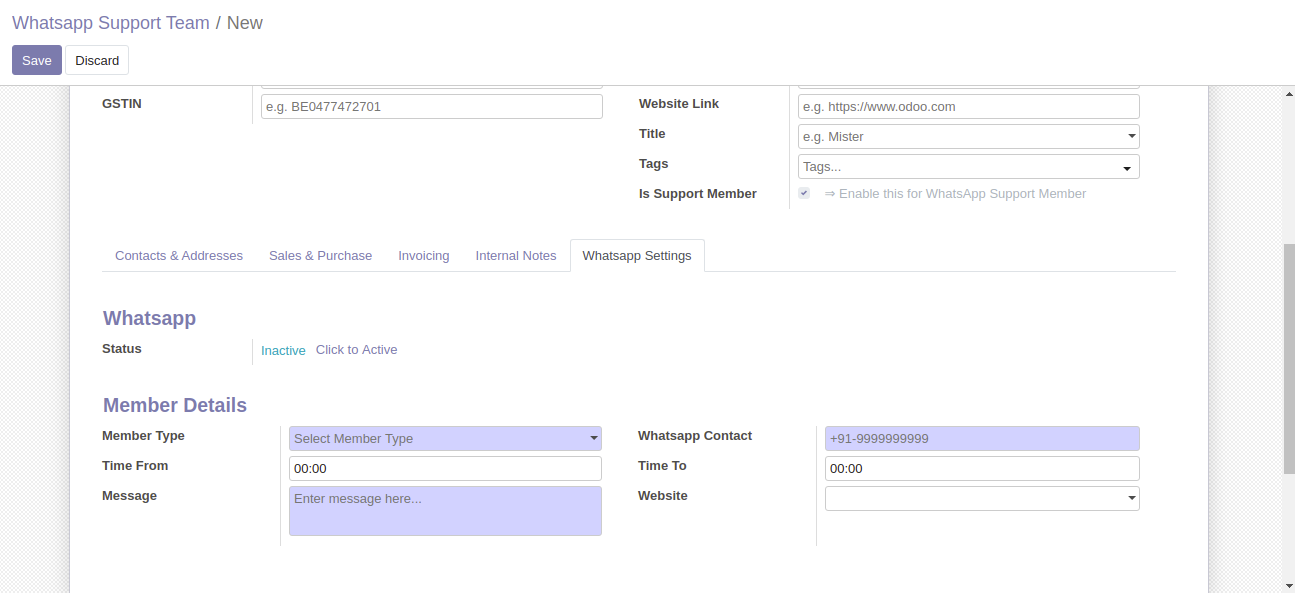This screenshot has width=1295, height=593.
Task: Open the Whatsapp Settings tab
Action: pos(637,256)
